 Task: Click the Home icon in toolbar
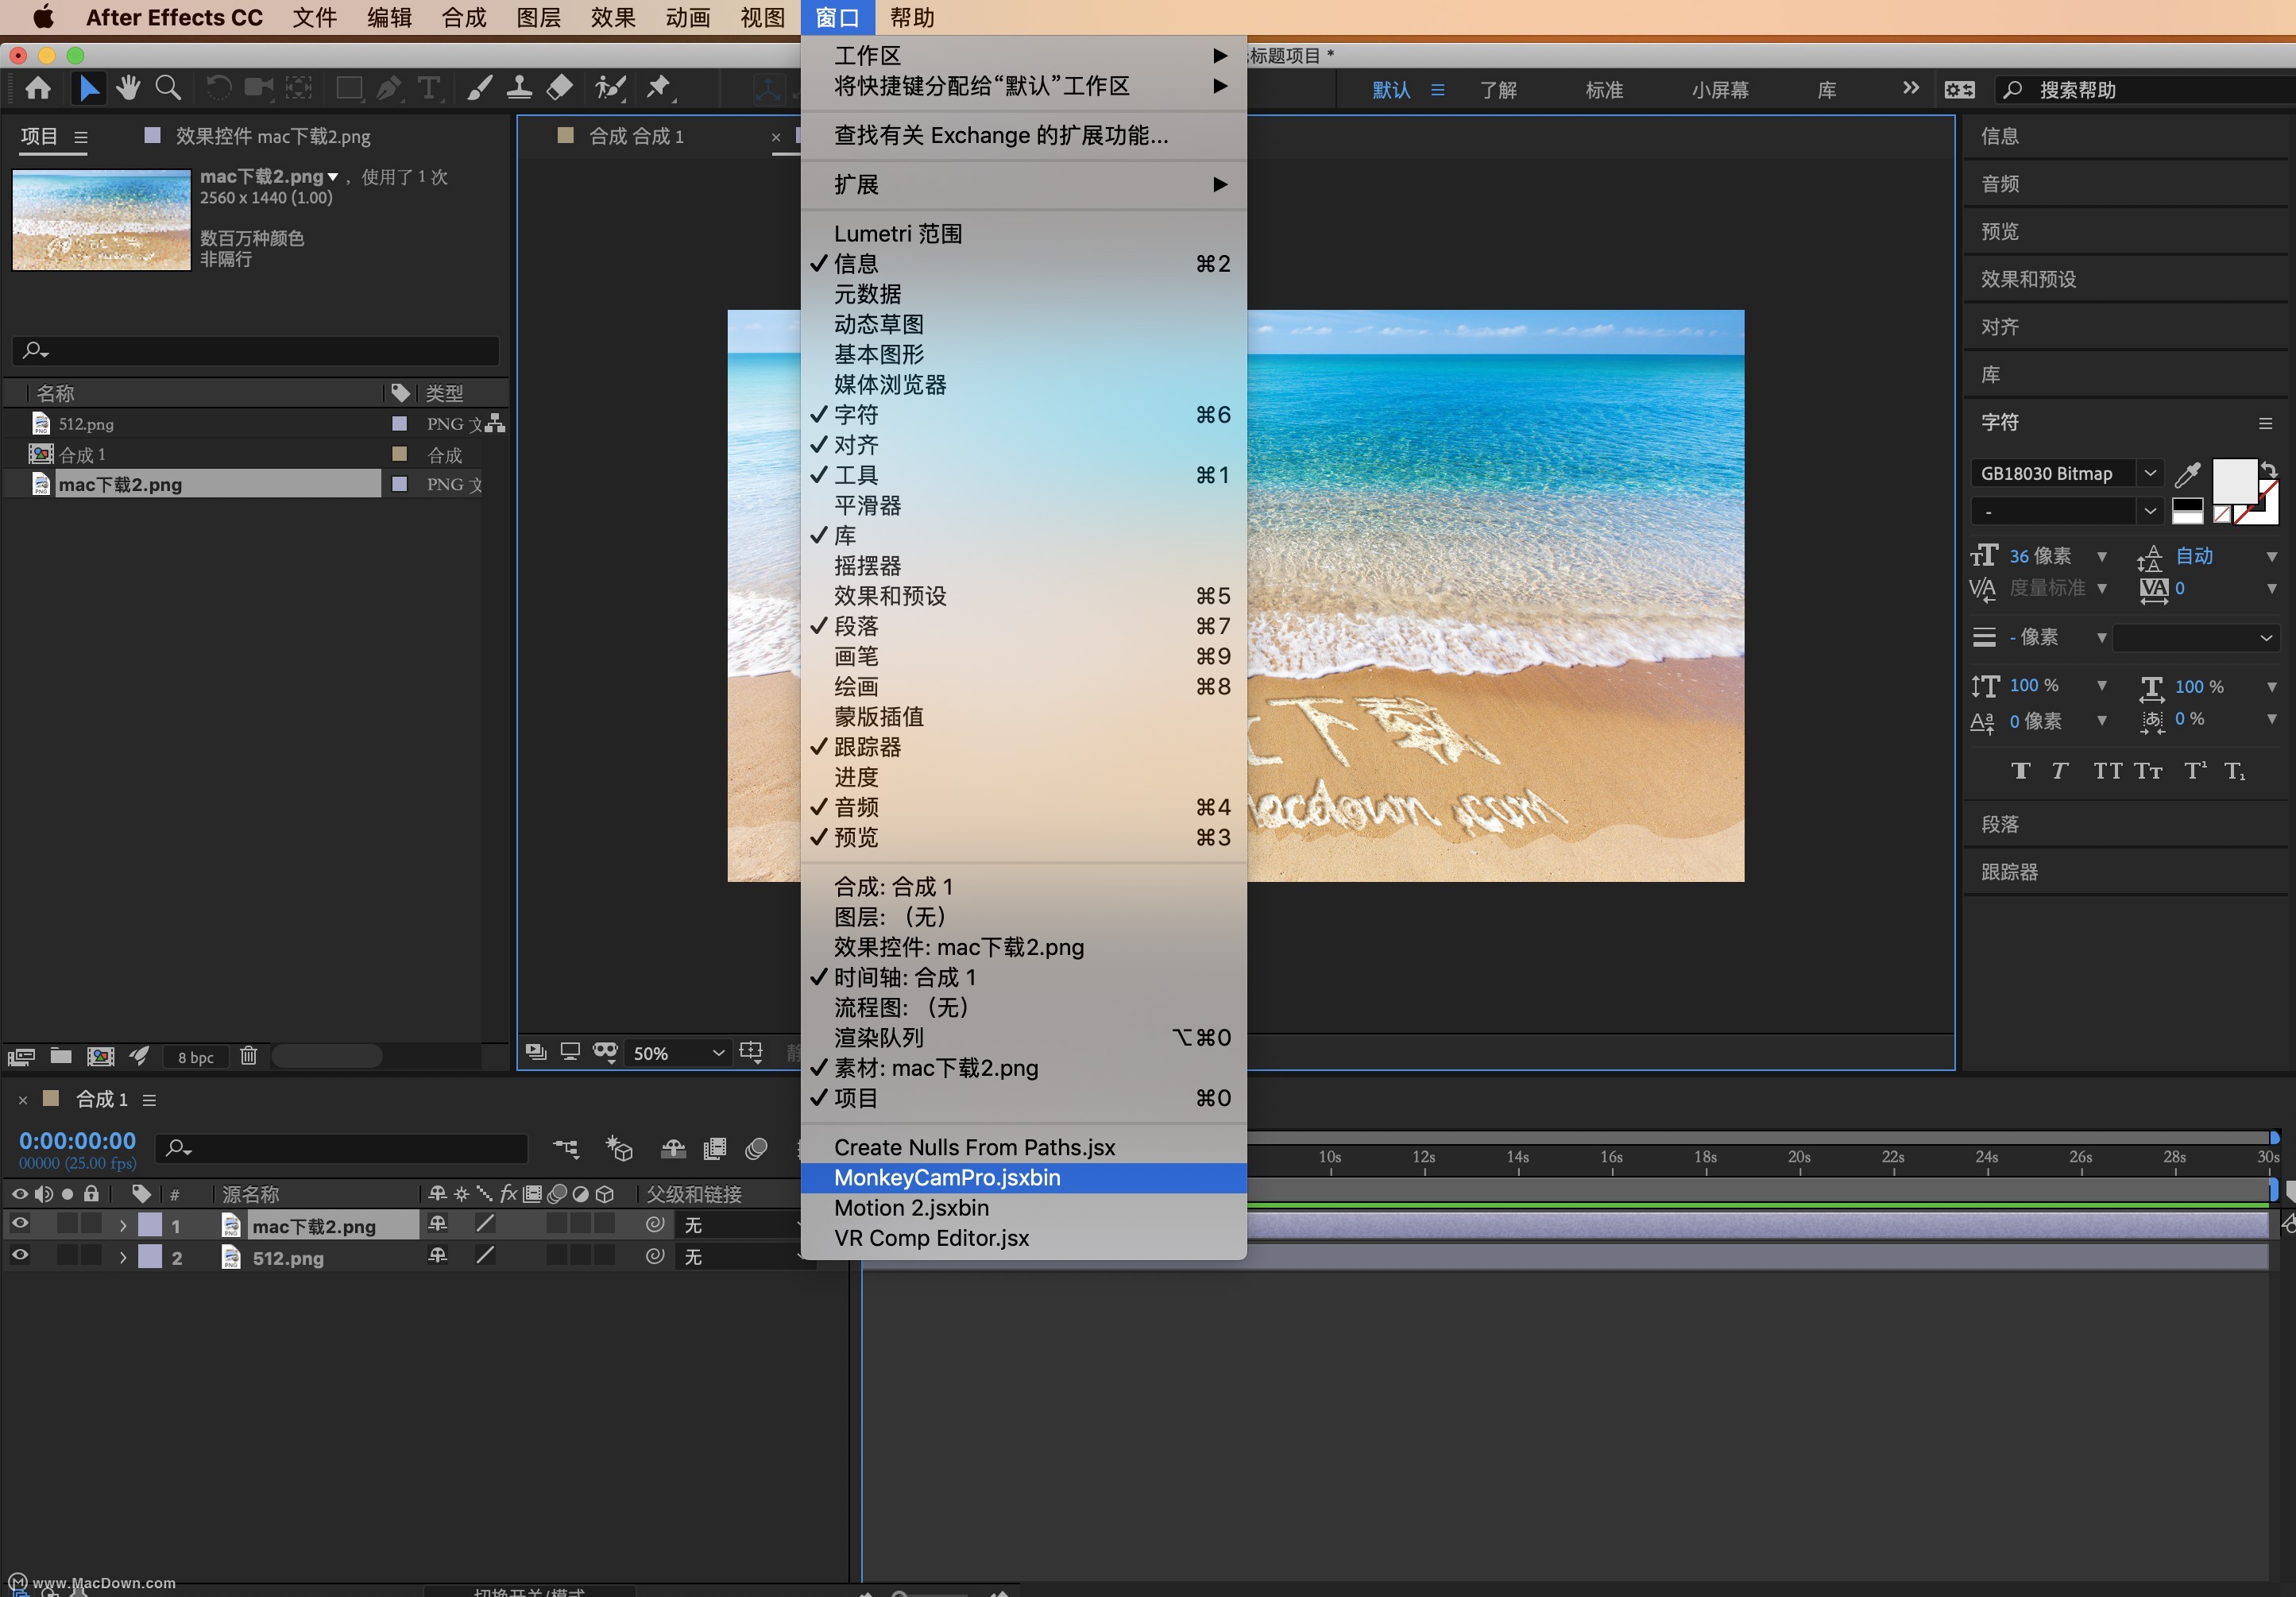(38, 88)
